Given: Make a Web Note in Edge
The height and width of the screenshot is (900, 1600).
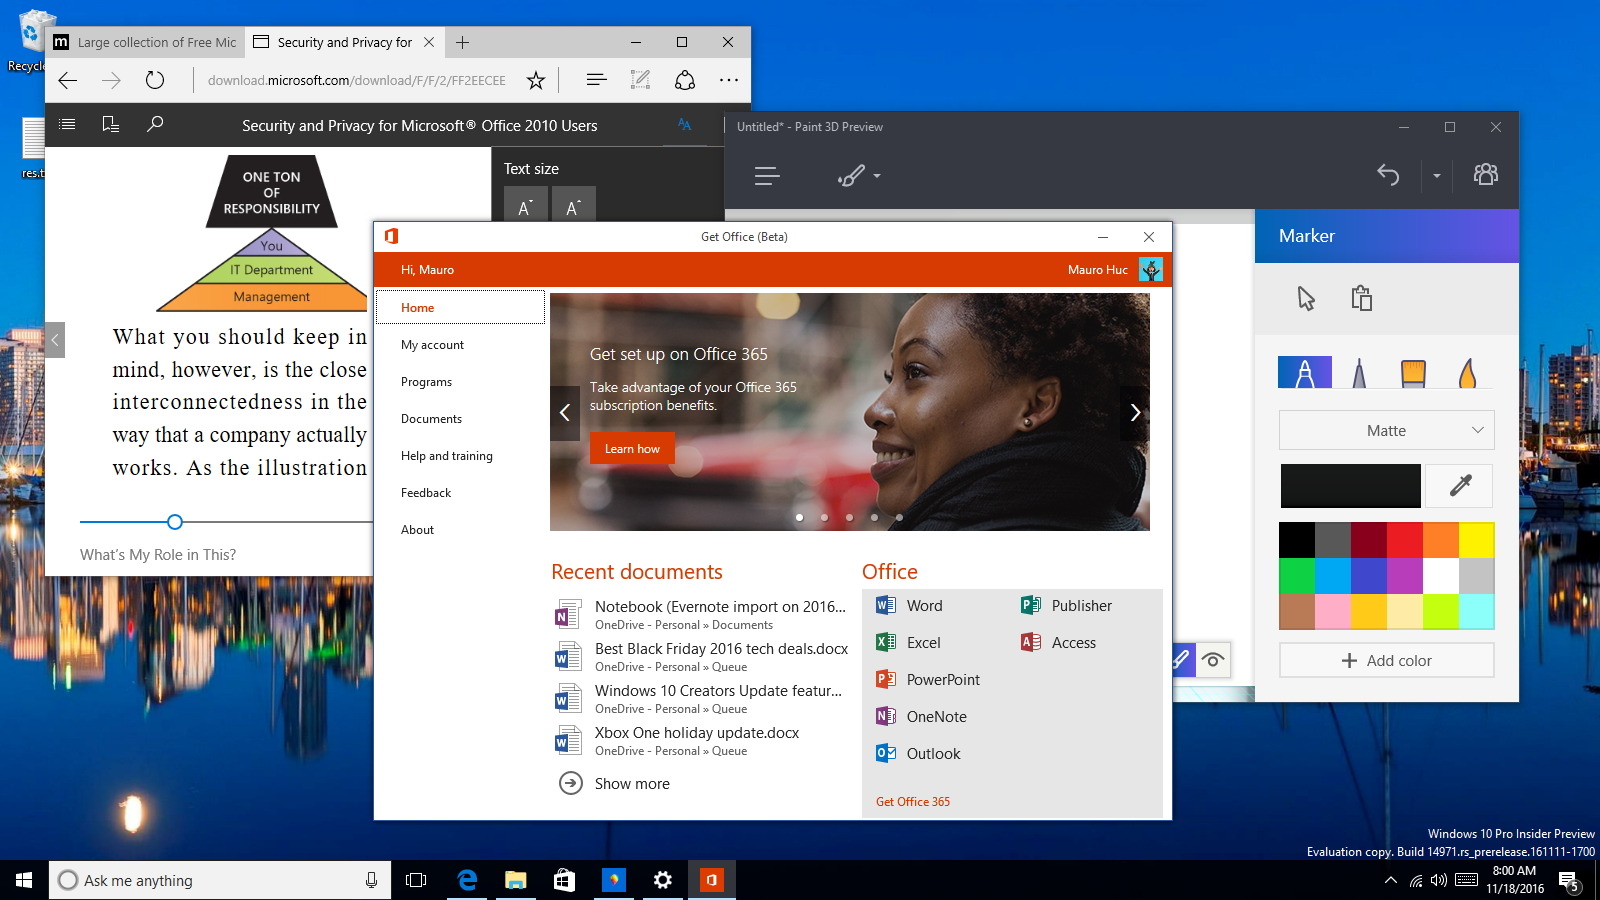Looking at the screenshot, I should tap(640, 80).
